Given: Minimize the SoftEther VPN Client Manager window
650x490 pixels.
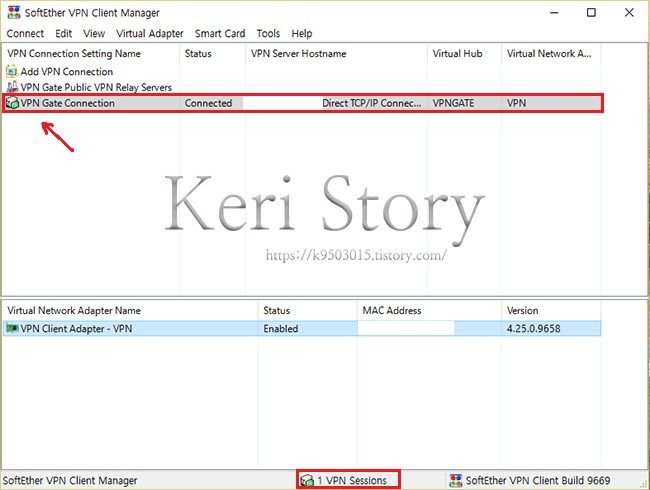Looking at the screenshot, I should click(x=554, y=12).
